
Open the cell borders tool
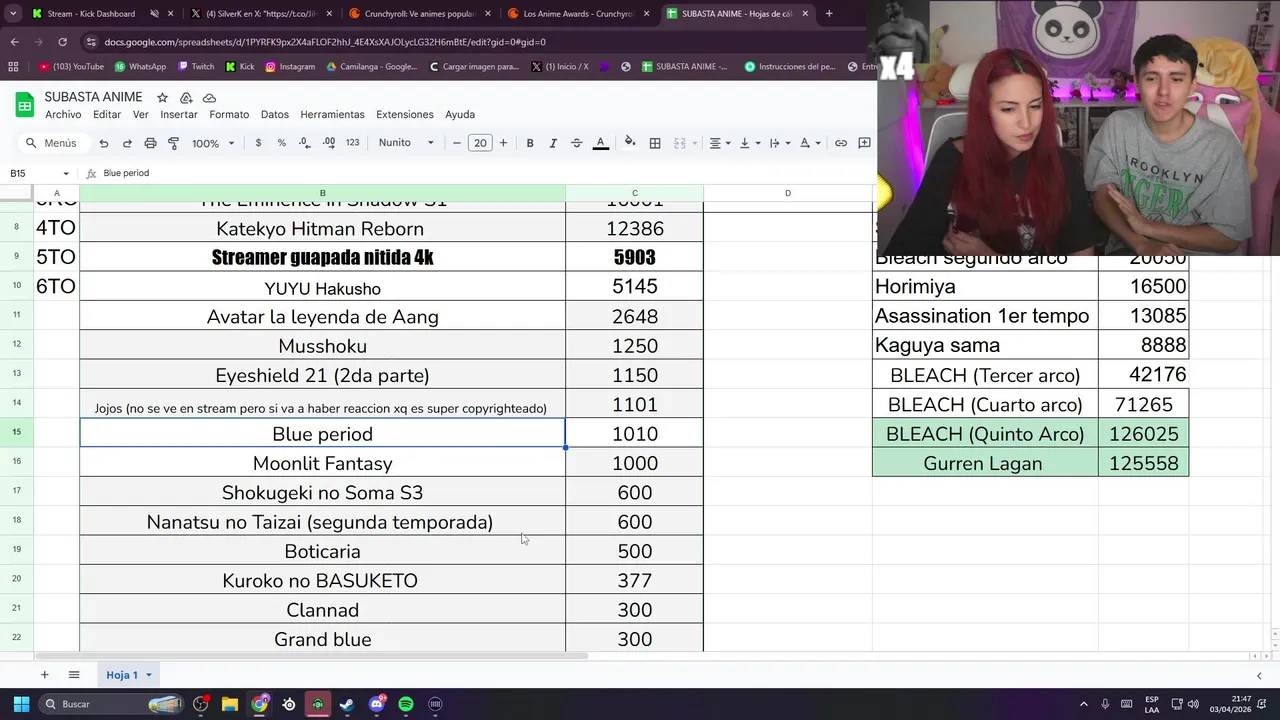[x=655, y=143]
